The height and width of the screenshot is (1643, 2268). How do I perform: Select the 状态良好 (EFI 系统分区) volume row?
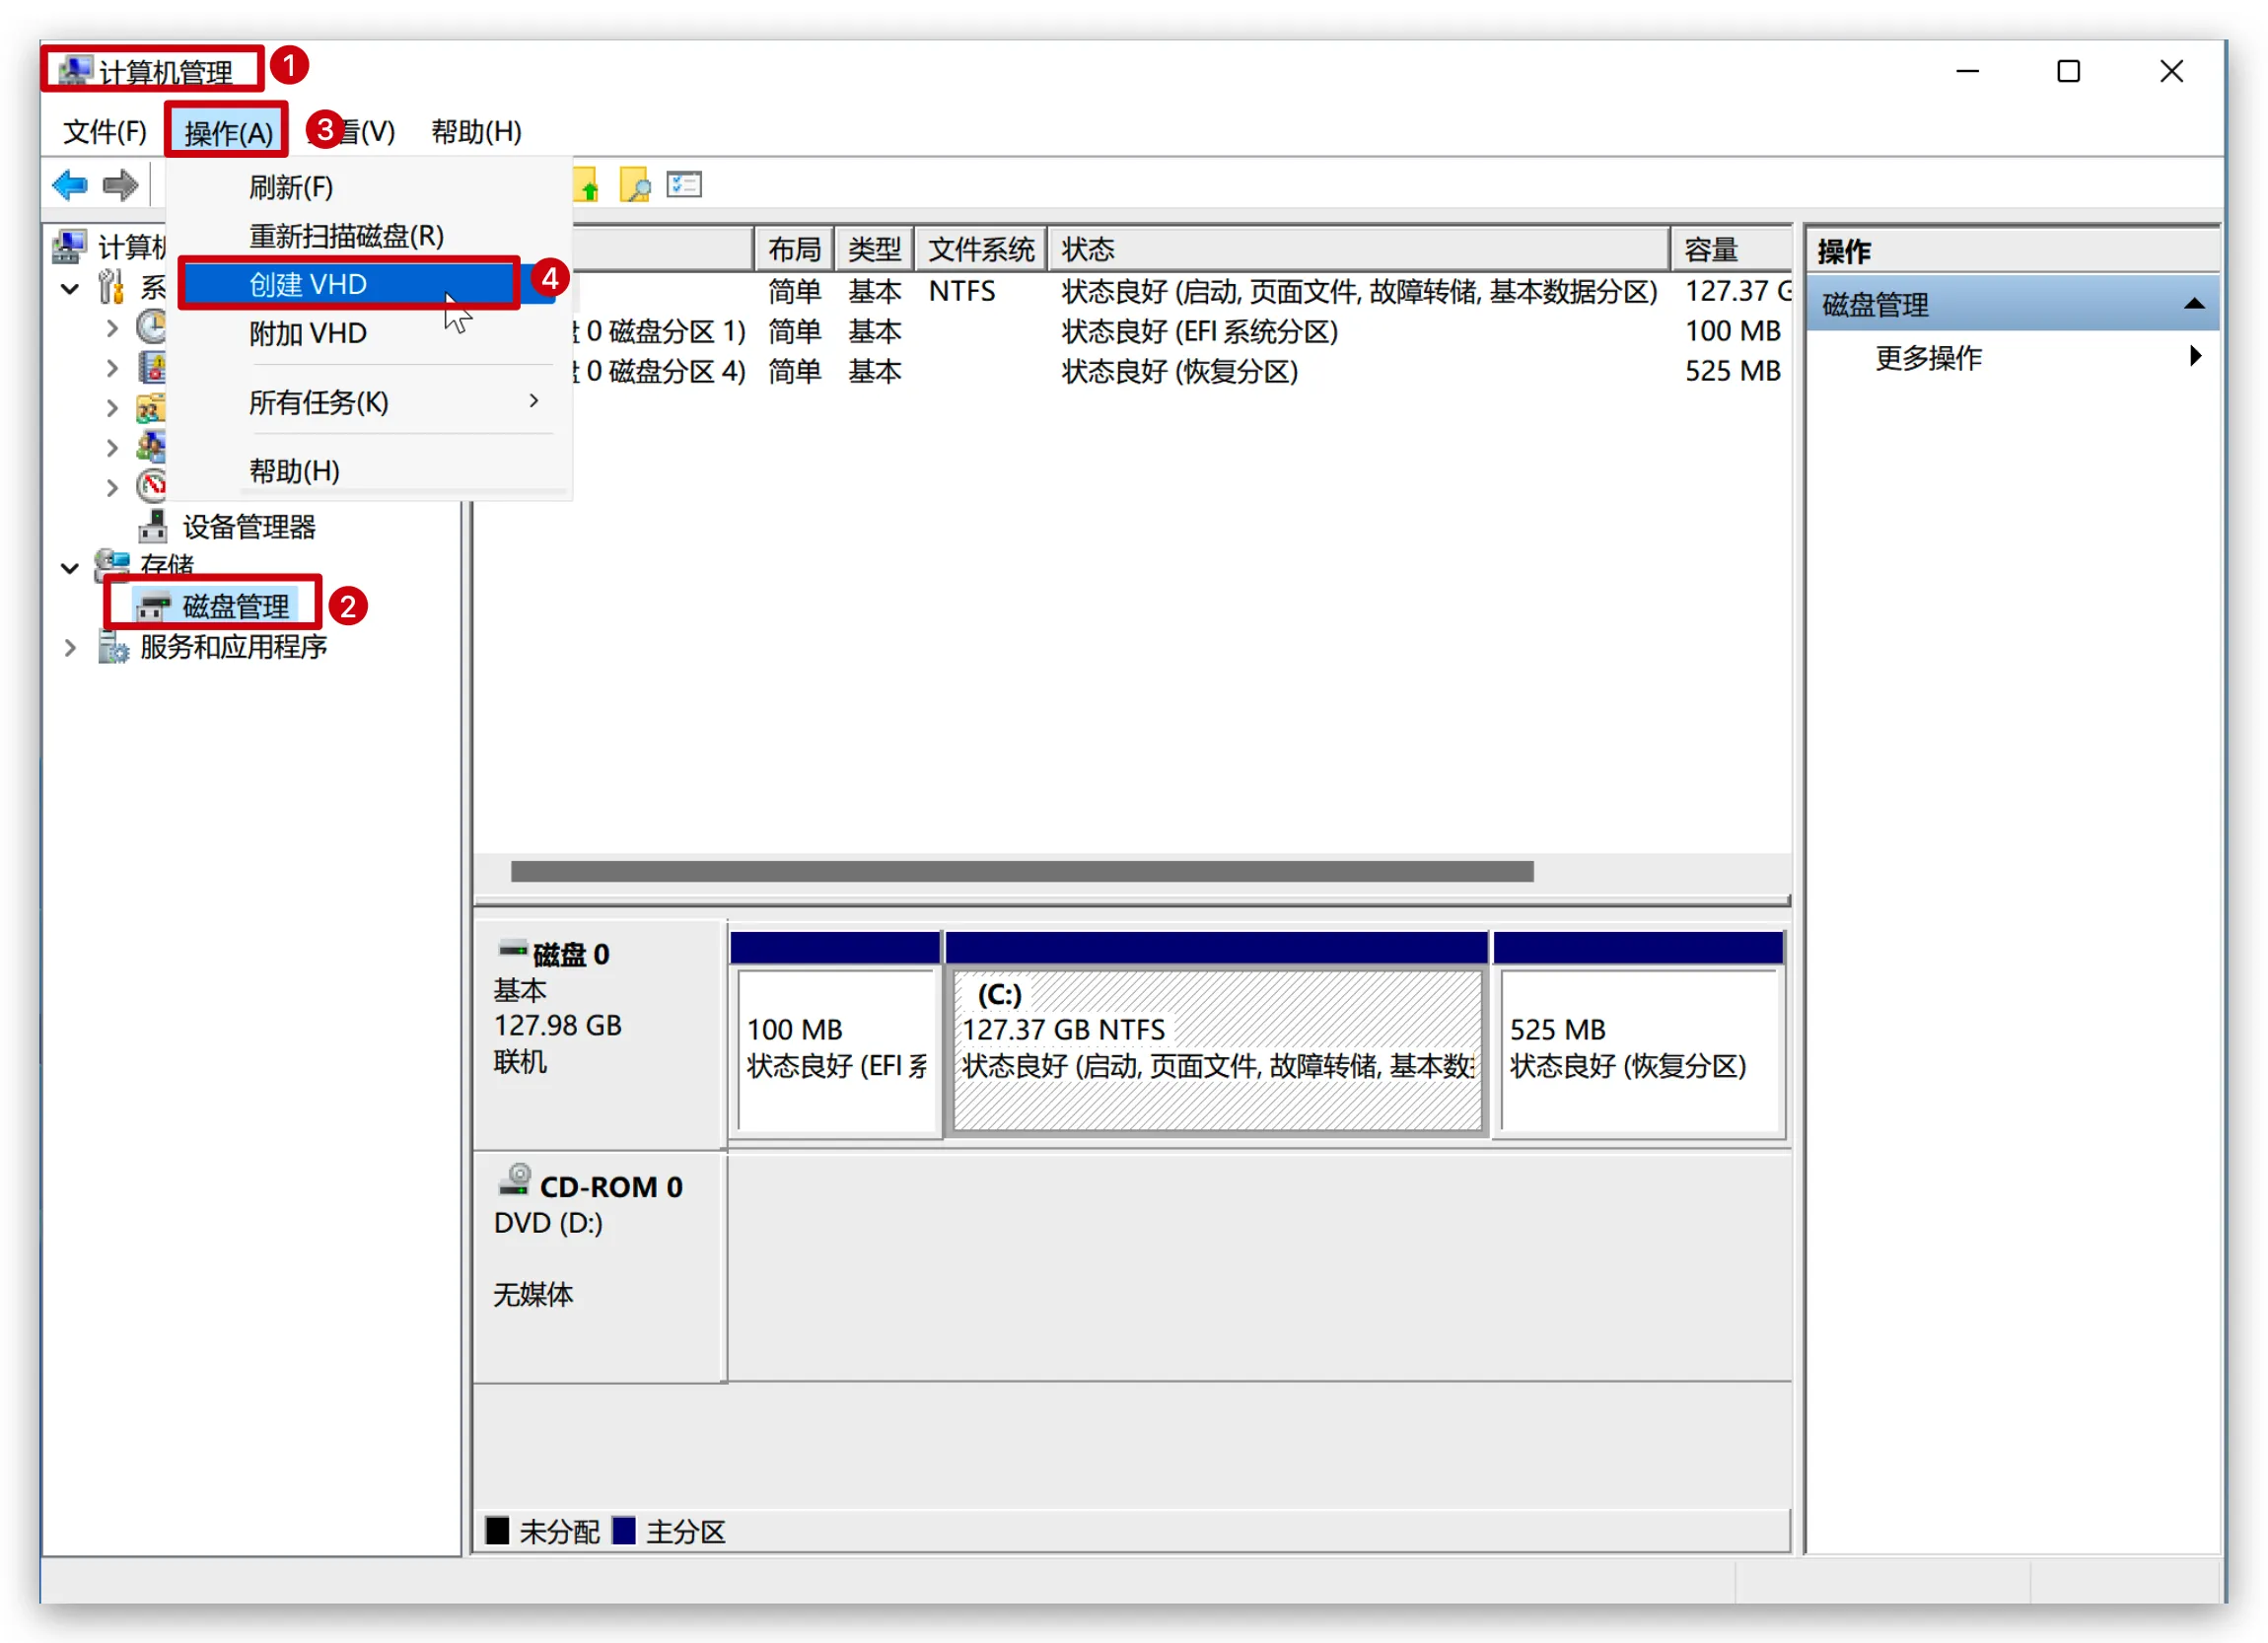[1181, 331]
